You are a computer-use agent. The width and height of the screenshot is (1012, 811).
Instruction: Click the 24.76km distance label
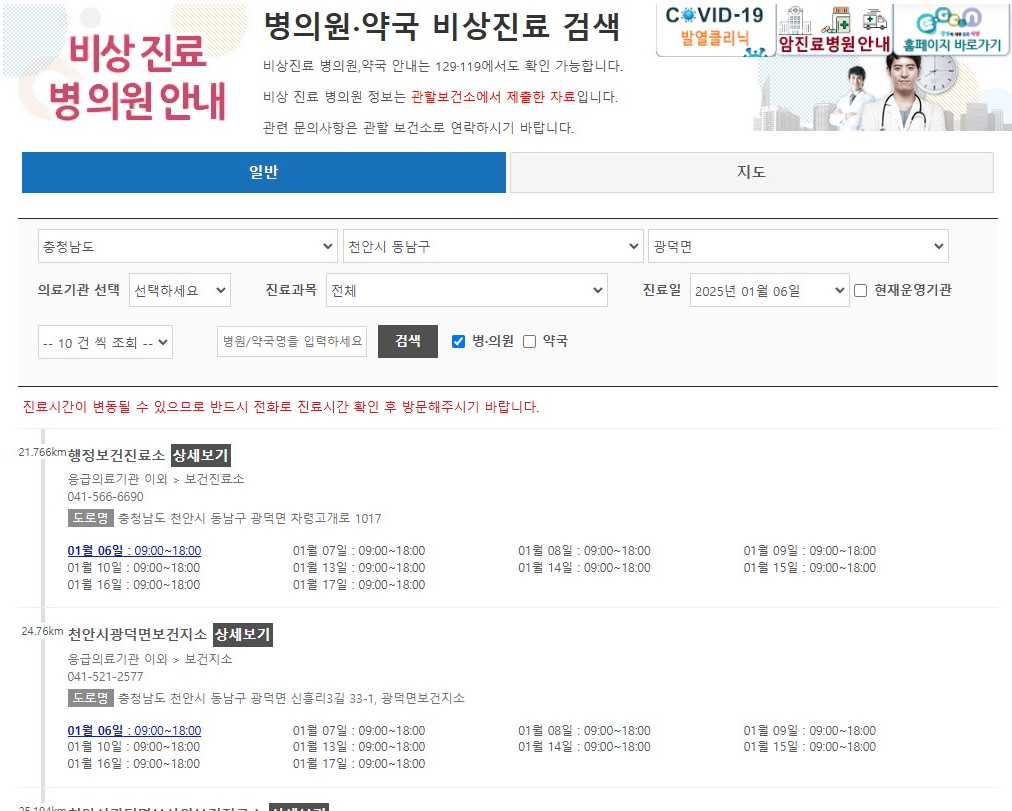(43, 631)
